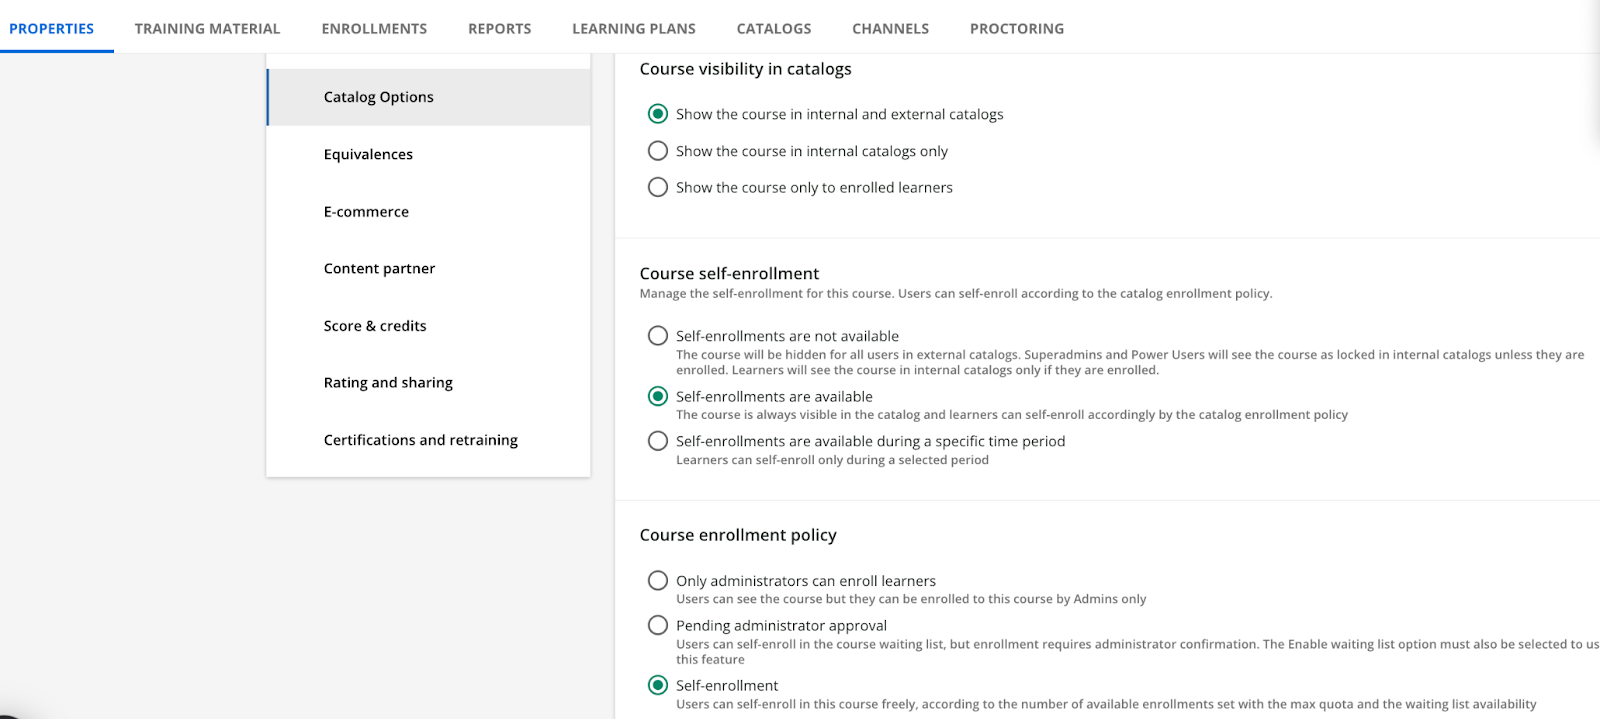Screen dimensions: 1600x719
Task: Open the Reports tab
Action: tap(499, 28)
